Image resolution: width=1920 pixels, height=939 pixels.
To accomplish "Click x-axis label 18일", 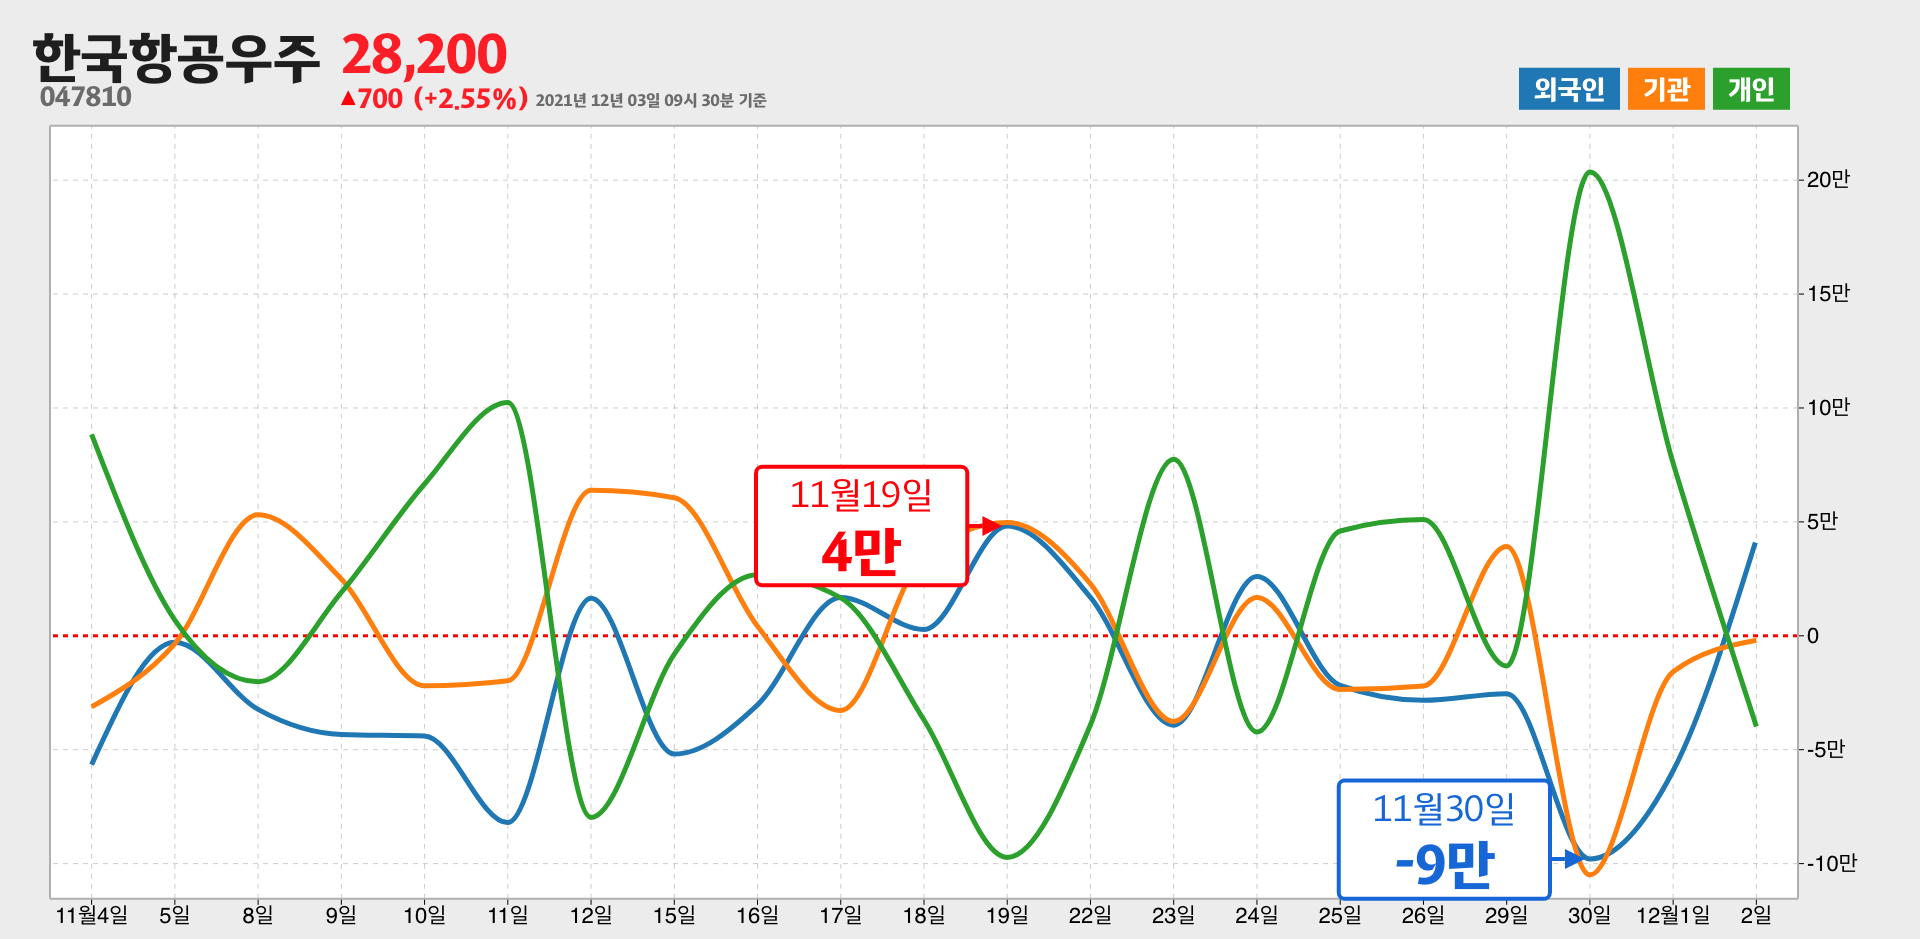I will coord(924,915).
